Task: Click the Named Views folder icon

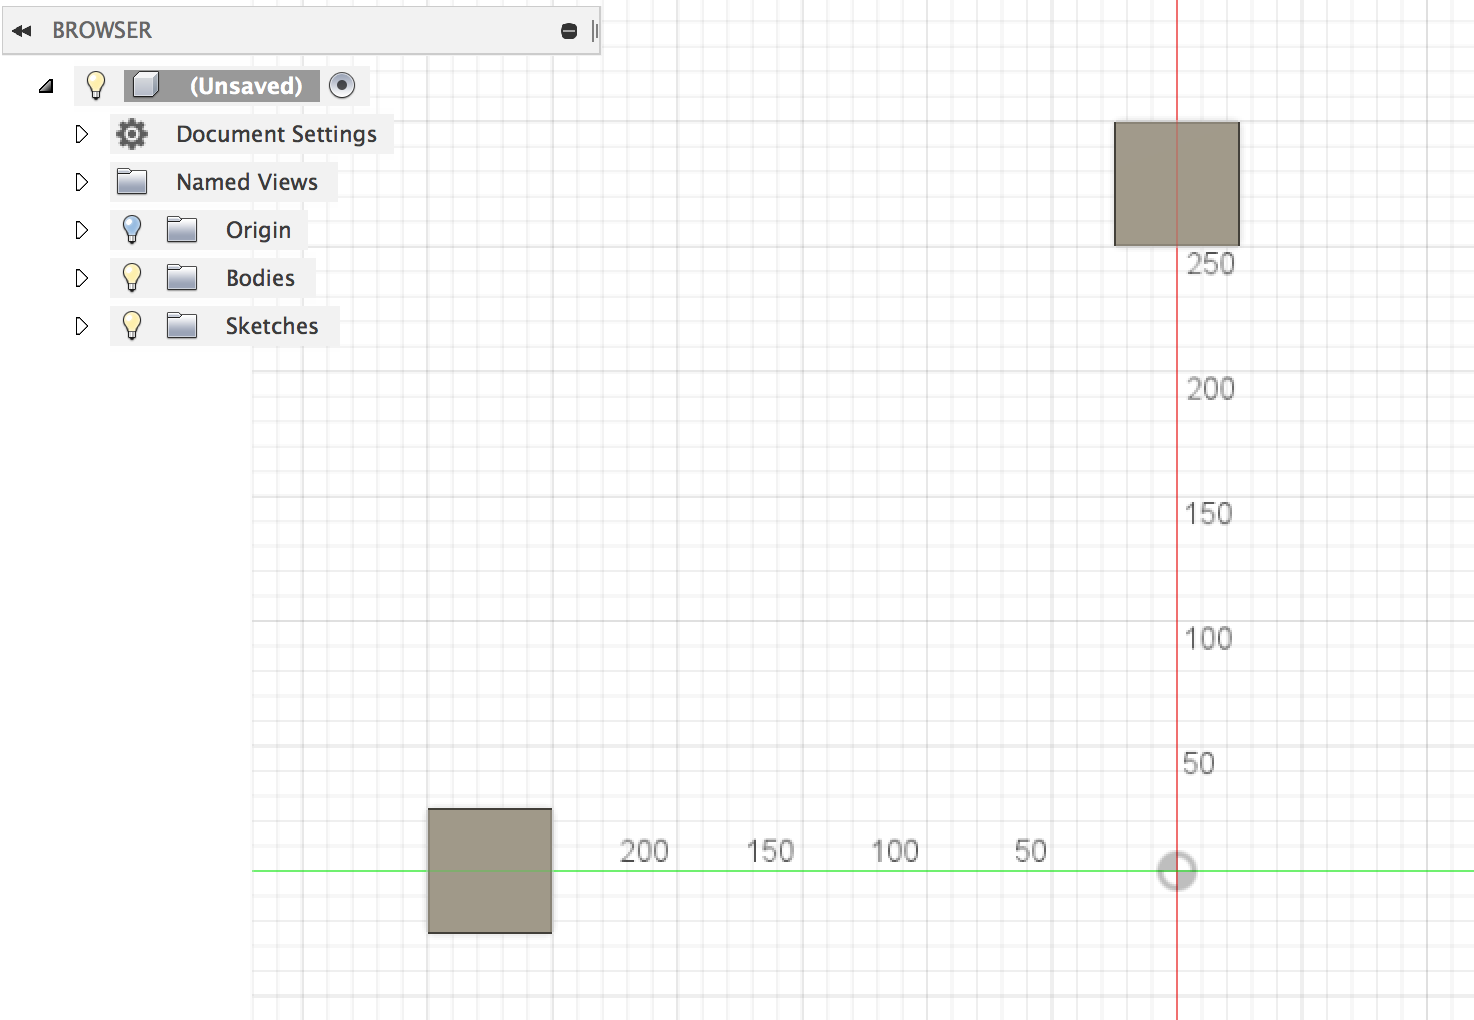Action: (x=132, y=182)
